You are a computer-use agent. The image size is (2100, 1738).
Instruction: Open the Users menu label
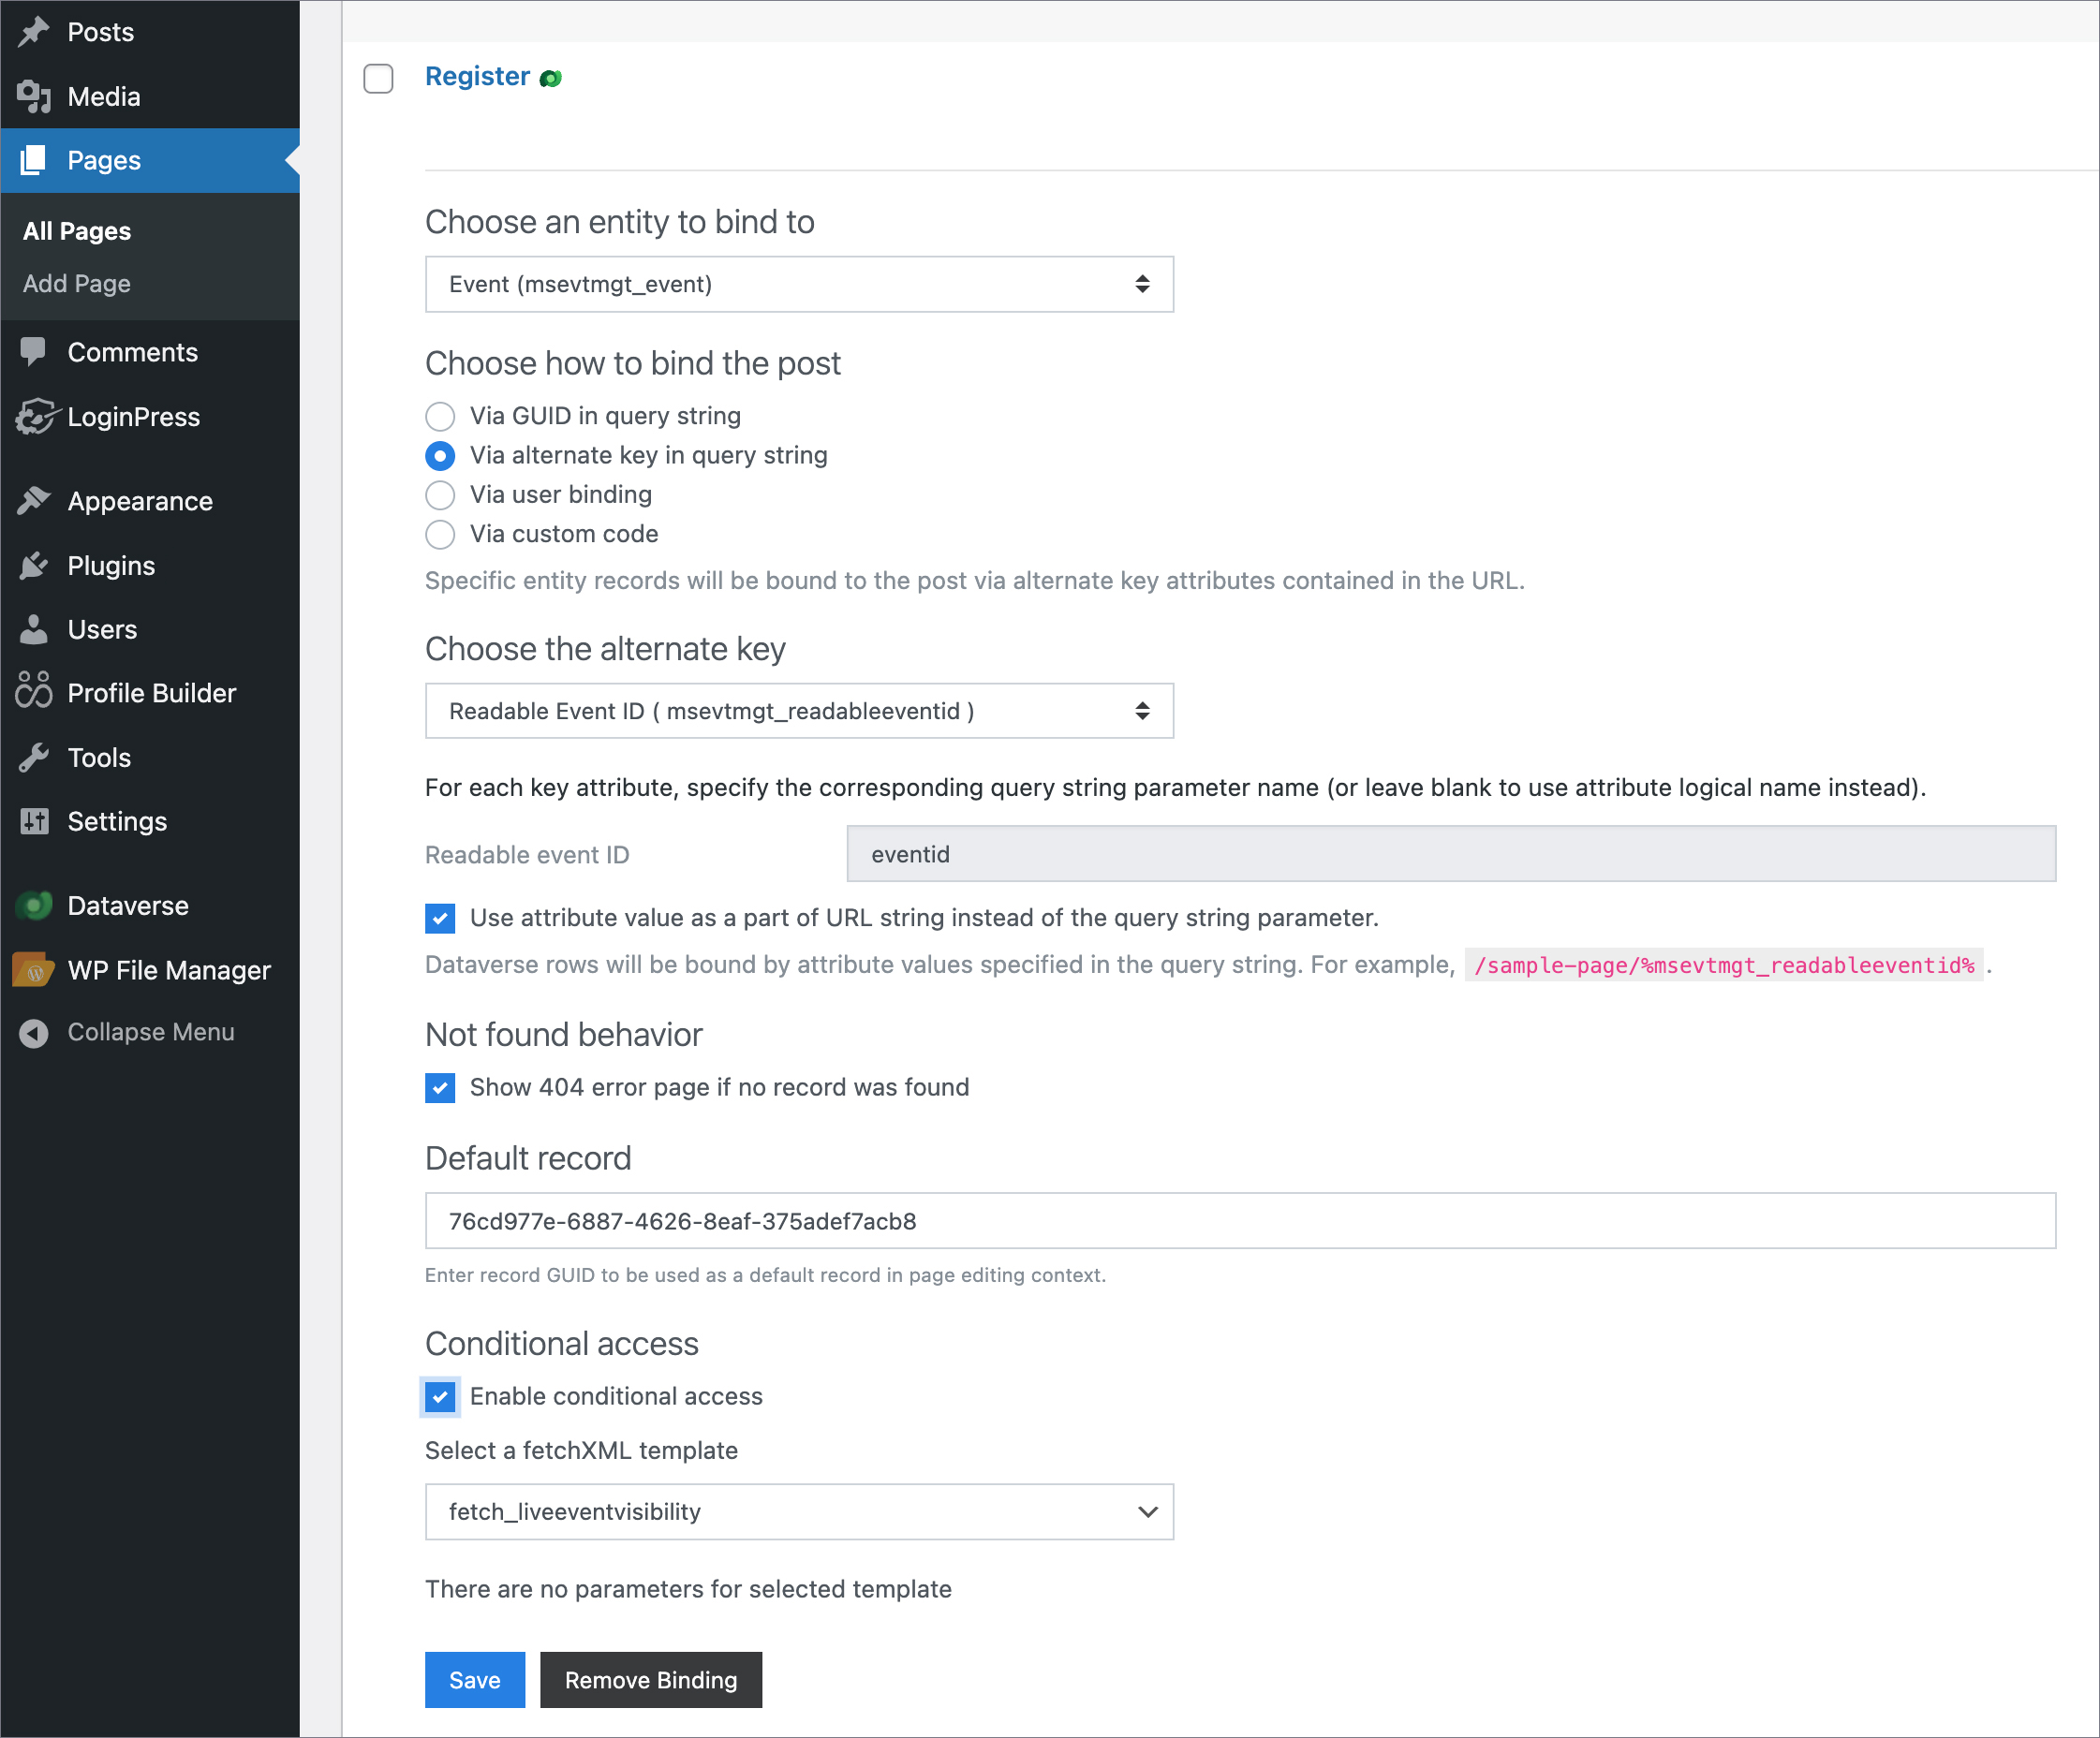102,630
